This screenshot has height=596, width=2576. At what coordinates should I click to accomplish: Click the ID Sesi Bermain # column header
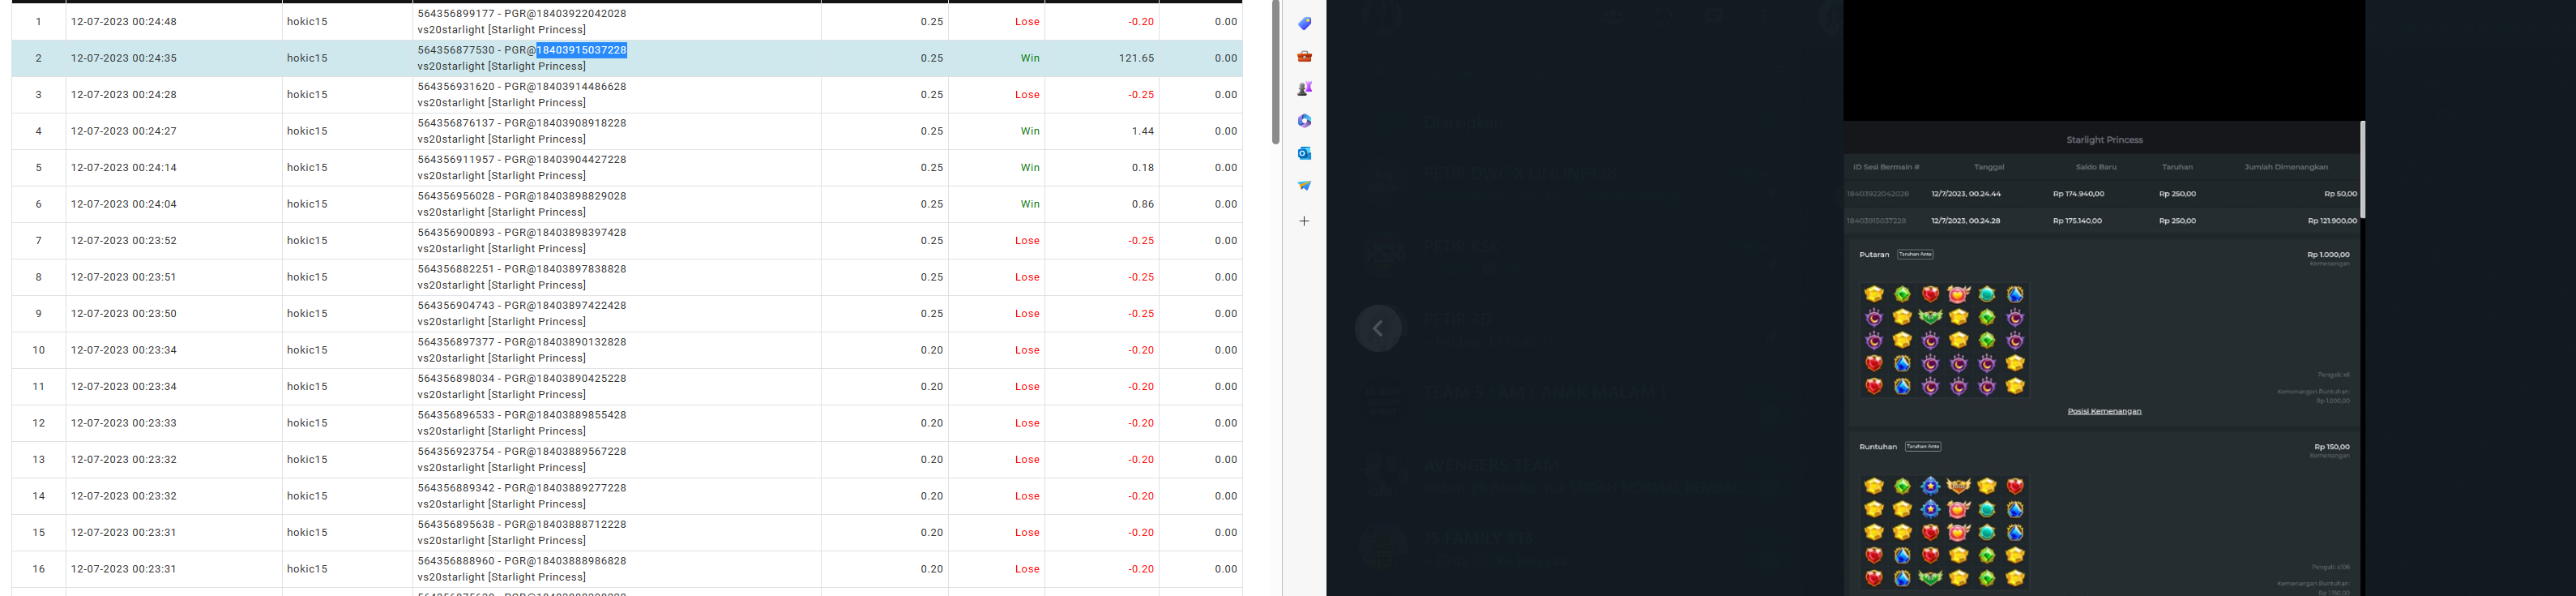pyautogui.click(x=1886, y=167)
